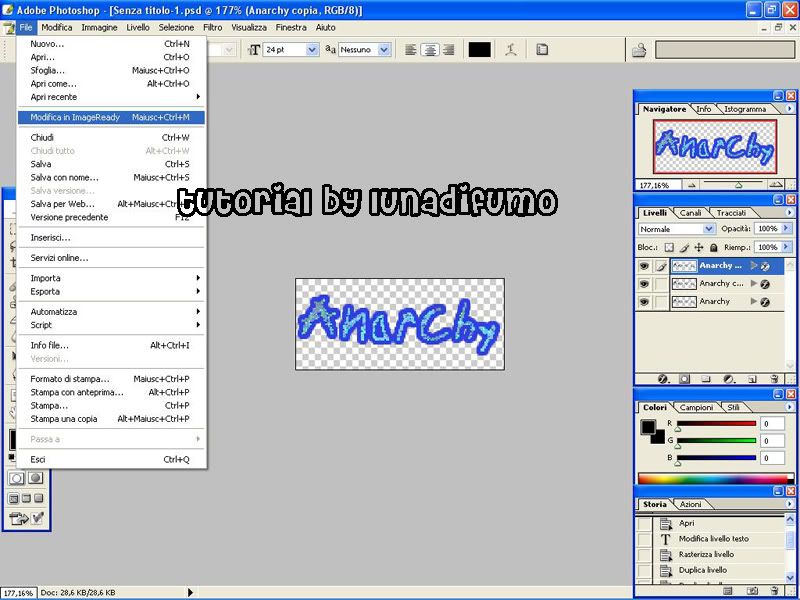This screenshot has width=800, height=600.
Task: Create new fill or adjustment layer icon
Action: click(x=729, y=379)
